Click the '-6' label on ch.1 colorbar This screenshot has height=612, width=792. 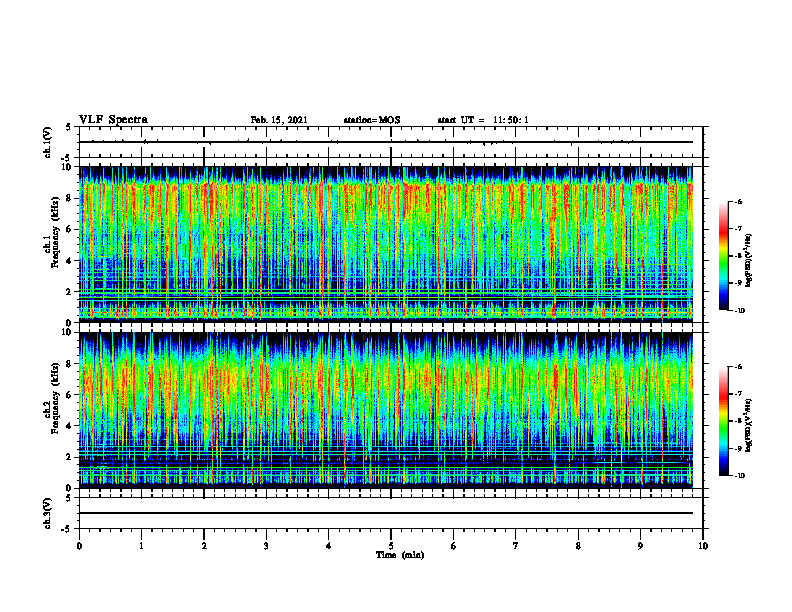[x=739, y=201]
